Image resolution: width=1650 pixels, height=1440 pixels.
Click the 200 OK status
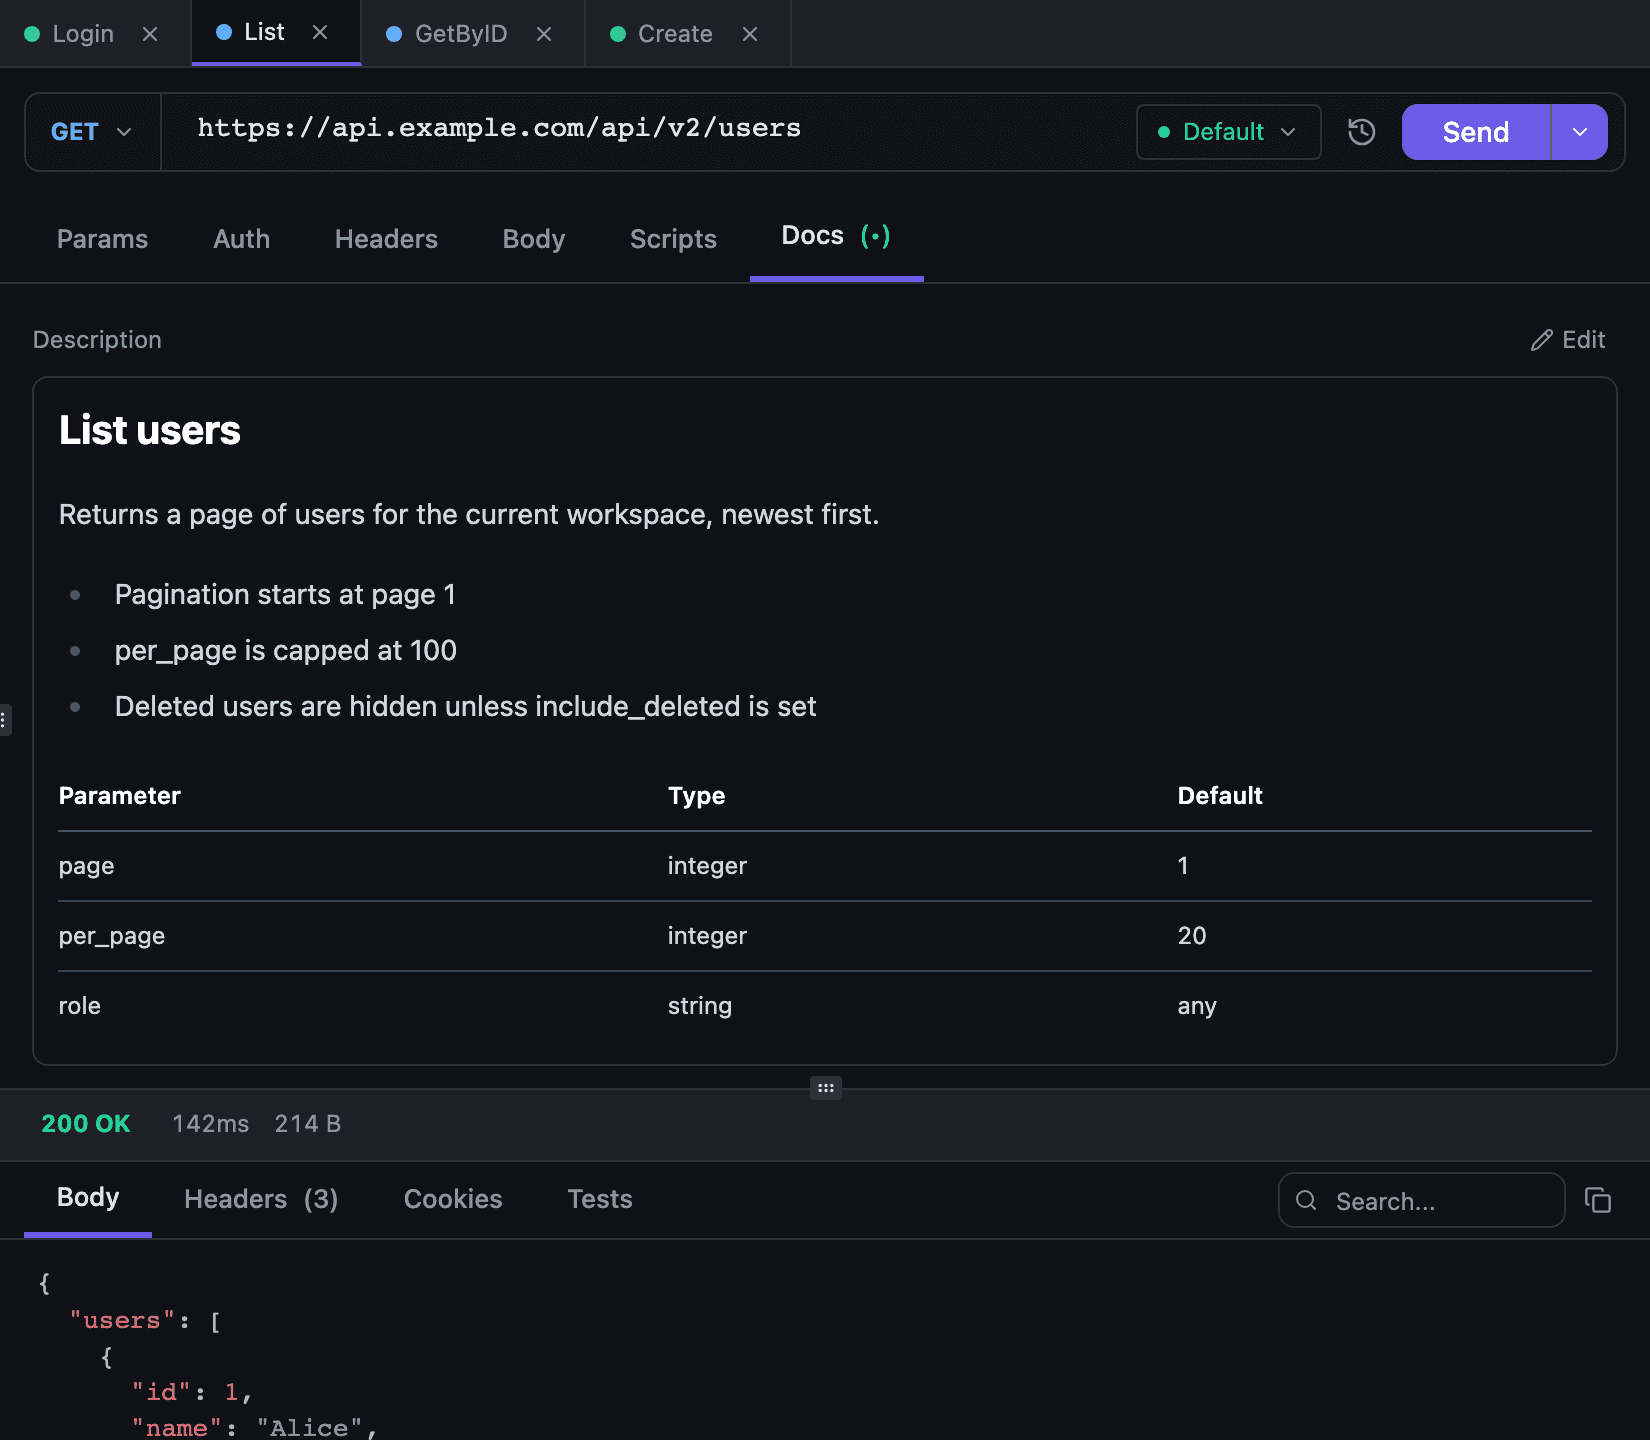coord(86,1124)
